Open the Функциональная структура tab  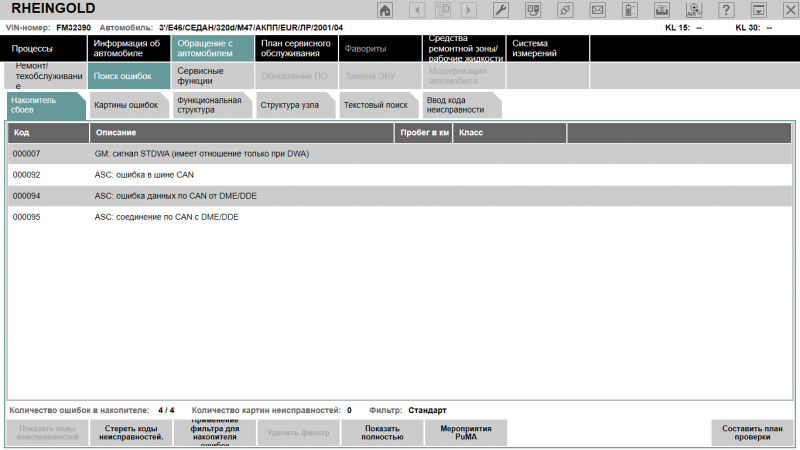(x=212, y=105)
